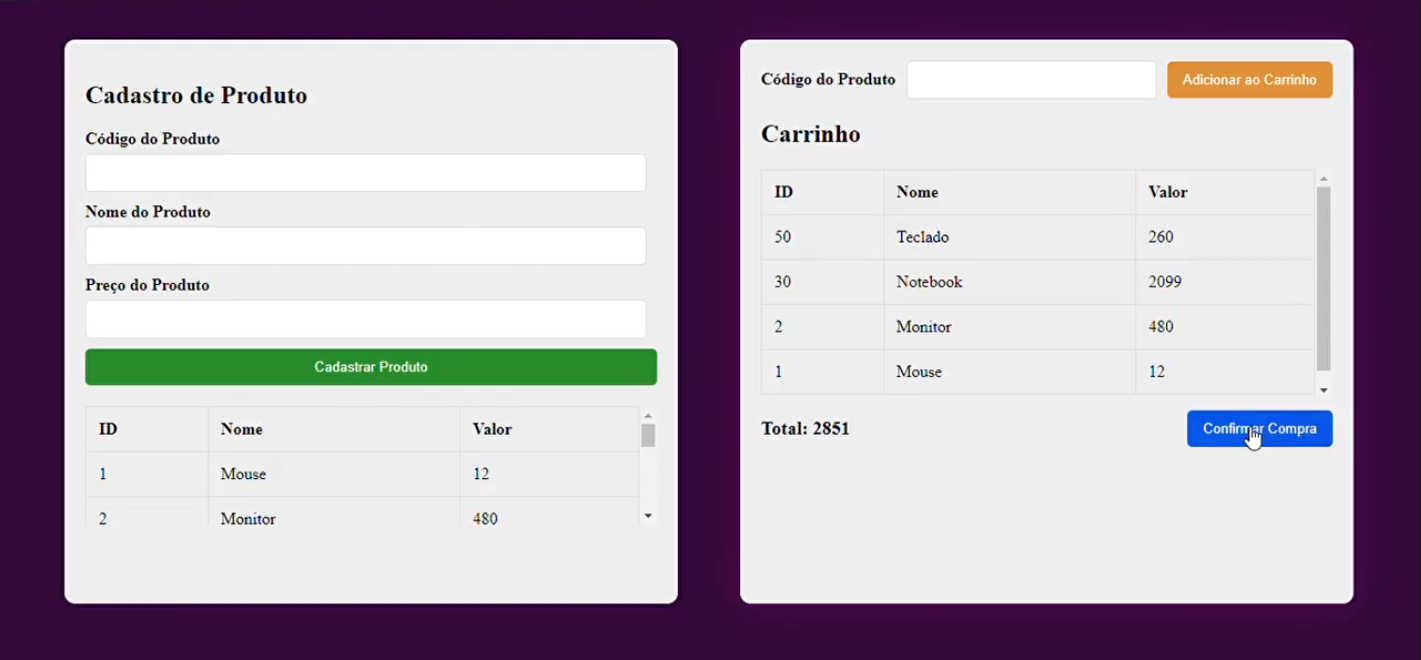Click the Carrinho heading
The height and width of the screenshot is (660, 1421).
click(811, 134)
